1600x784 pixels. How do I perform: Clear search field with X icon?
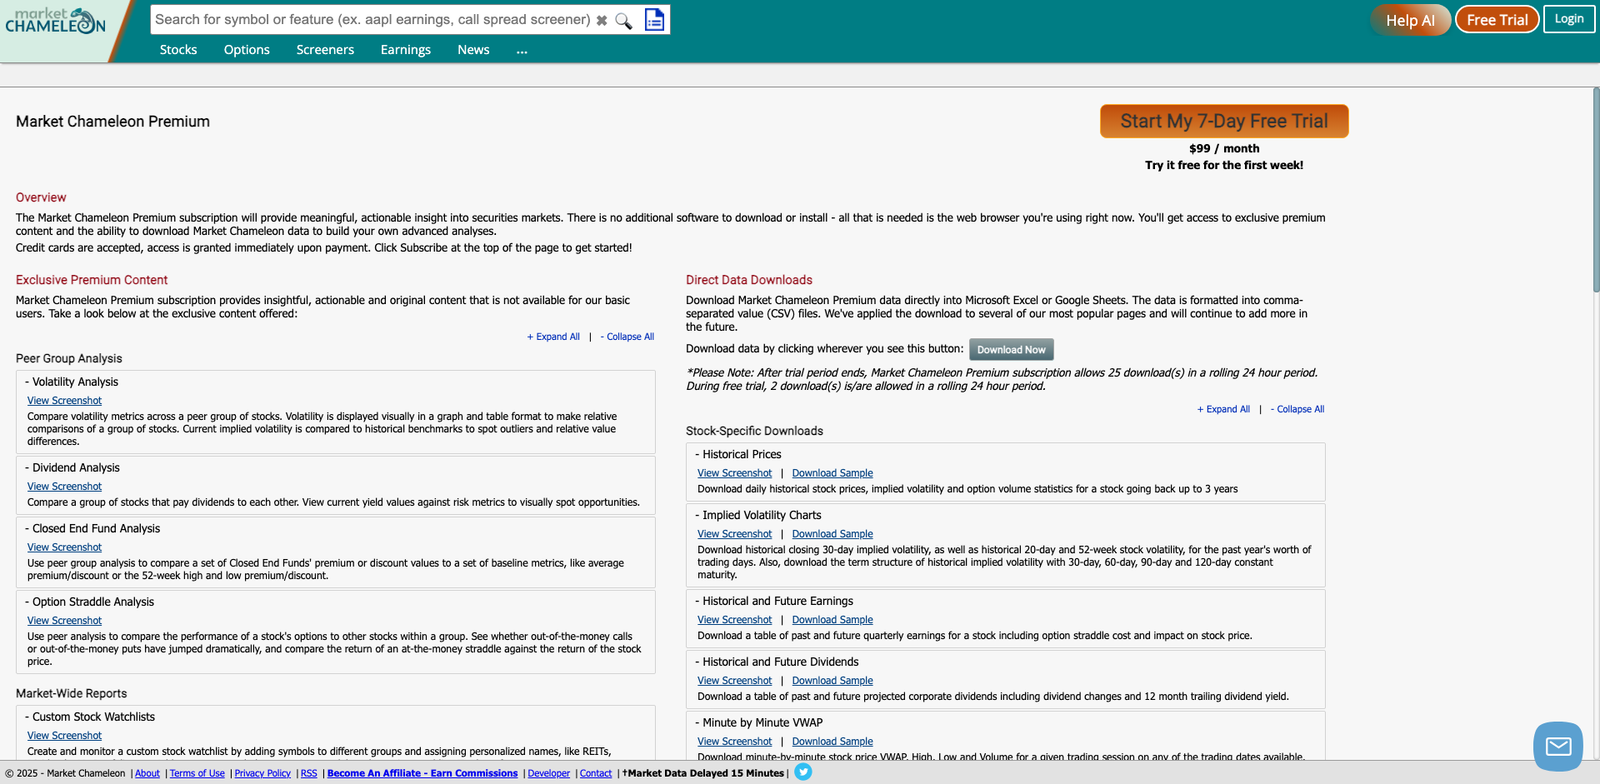tap(602, 20)
